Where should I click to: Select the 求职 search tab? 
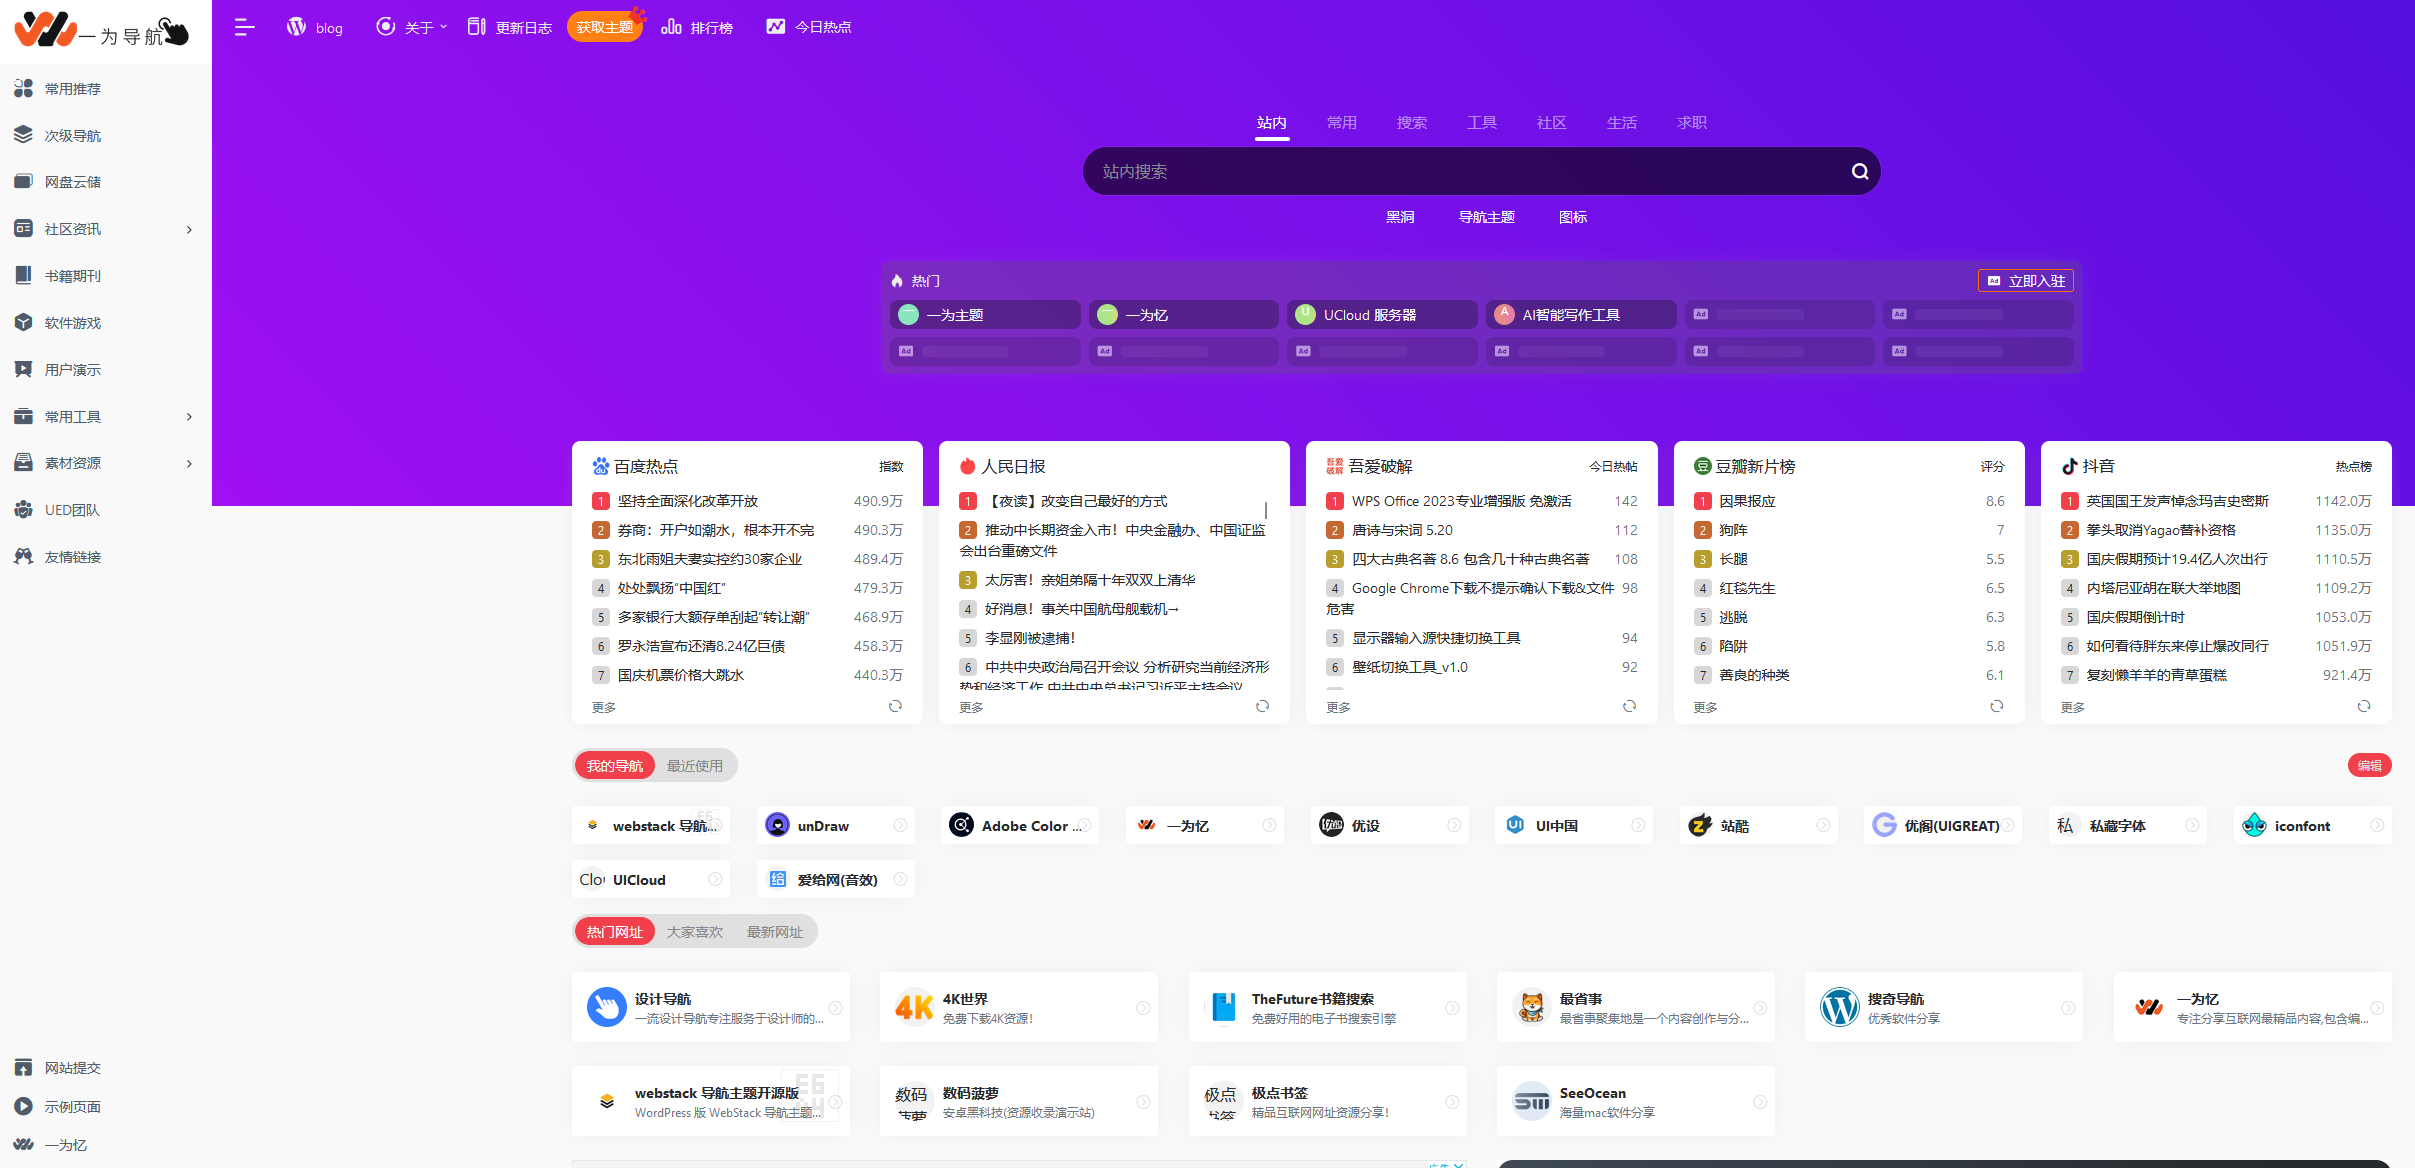click(1691, 123)
